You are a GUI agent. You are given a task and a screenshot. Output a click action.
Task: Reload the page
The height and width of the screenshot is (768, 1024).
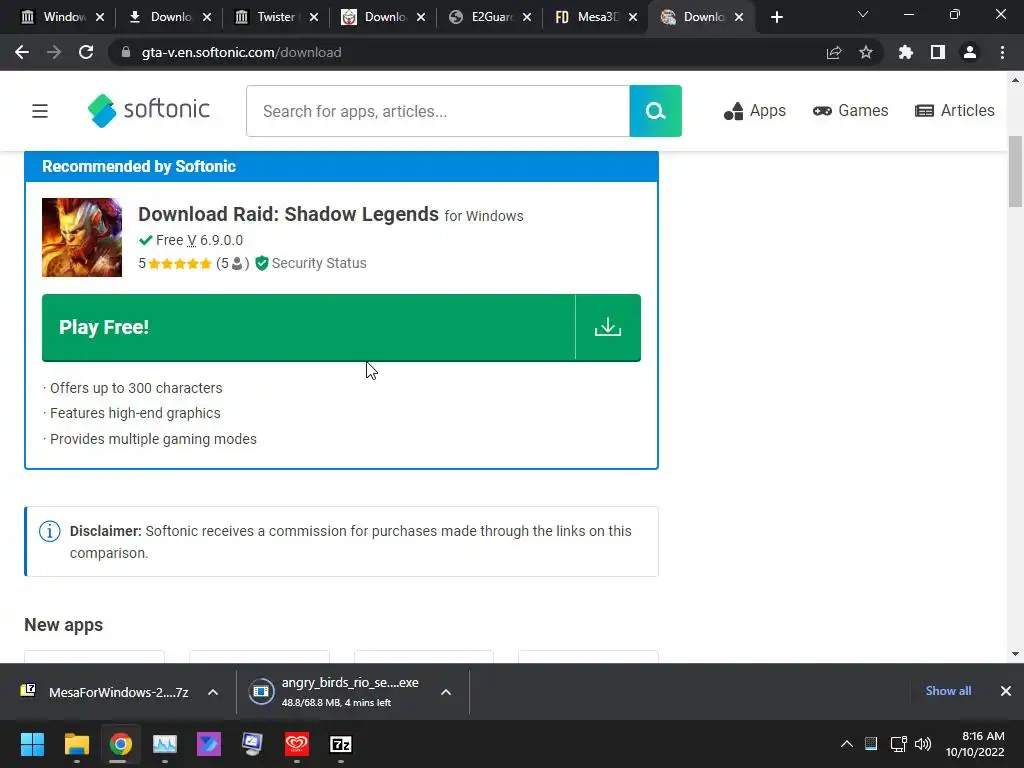point(86,52)
